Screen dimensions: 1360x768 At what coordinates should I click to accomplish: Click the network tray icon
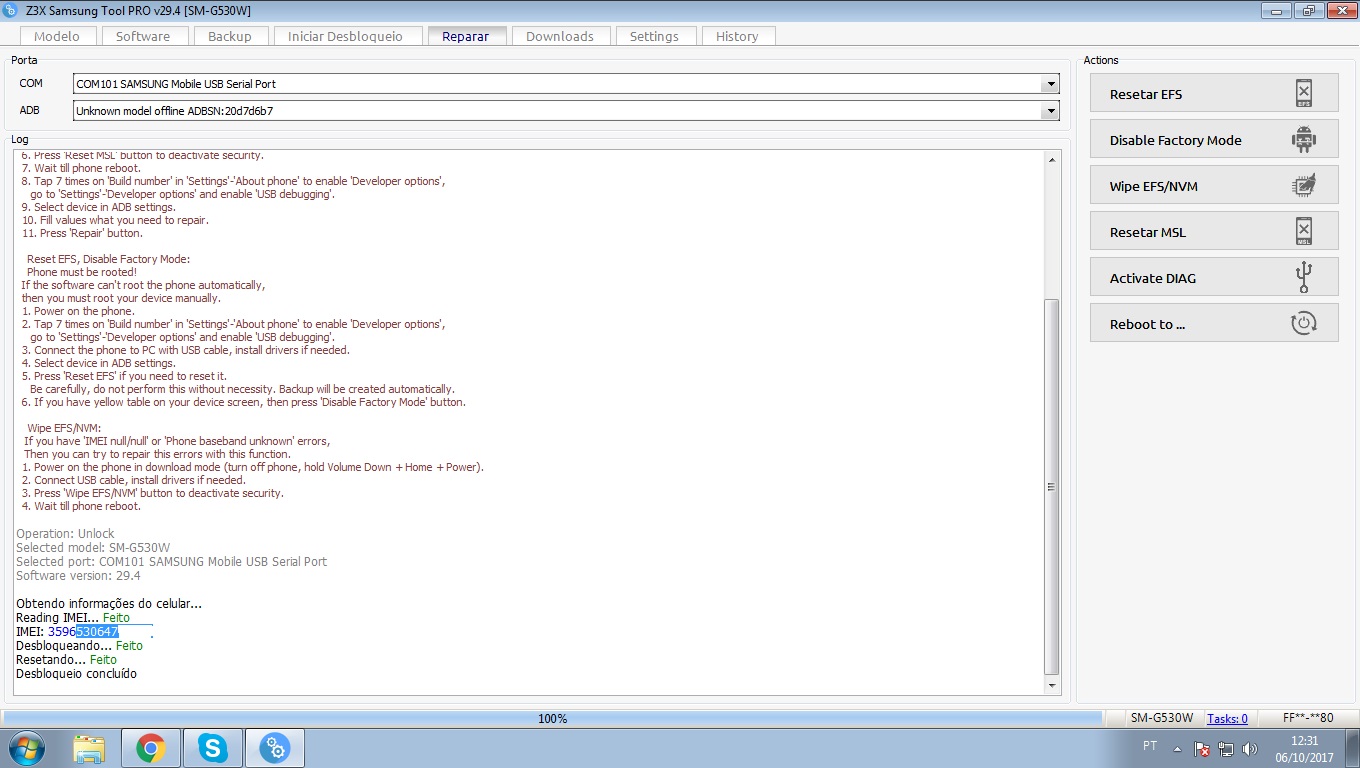(1227, 748)
